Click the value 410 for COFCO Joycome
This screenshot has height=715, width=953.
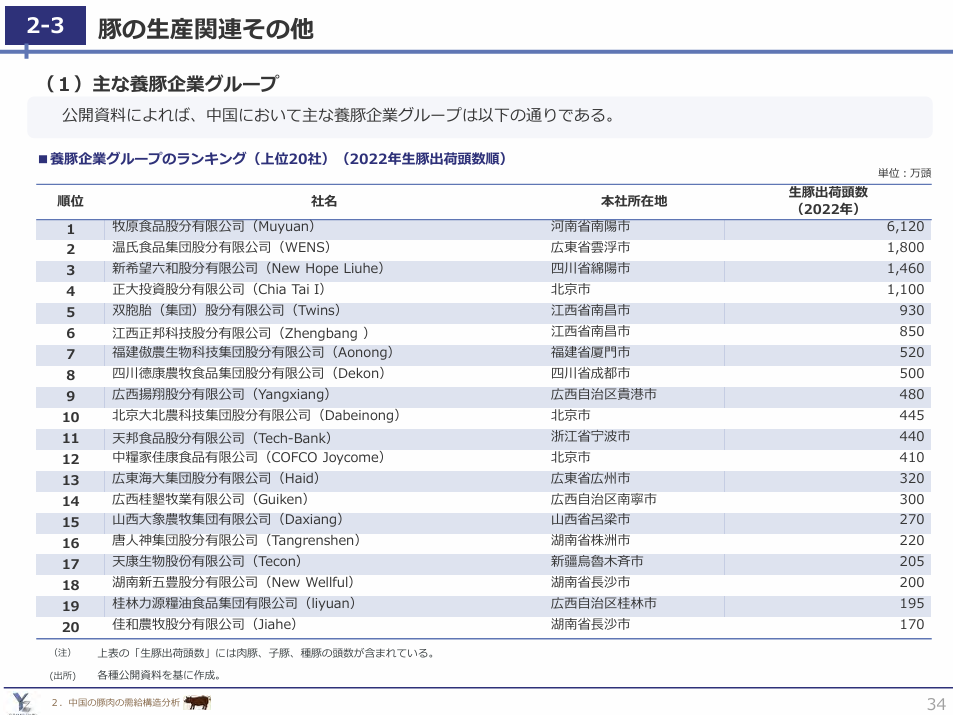pyautogui.click(x=912, y=457)
